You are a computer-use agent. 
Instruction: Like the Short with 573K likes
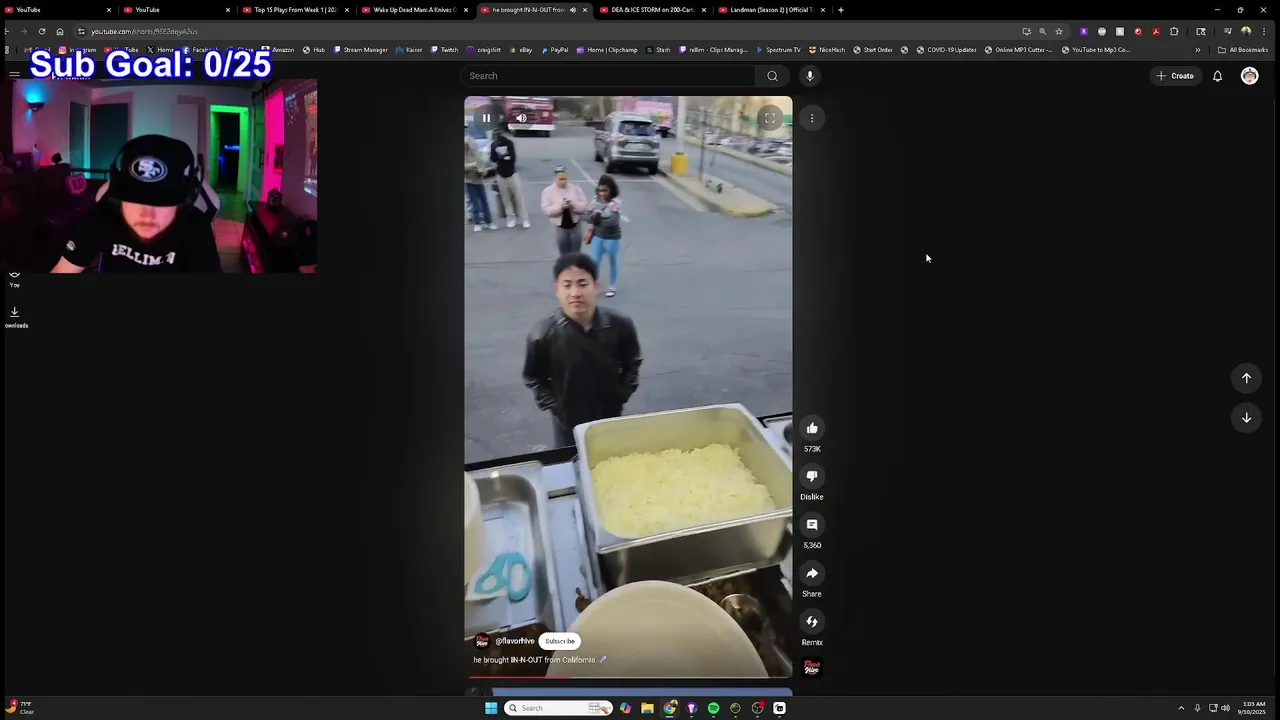[x=812, y=428]
